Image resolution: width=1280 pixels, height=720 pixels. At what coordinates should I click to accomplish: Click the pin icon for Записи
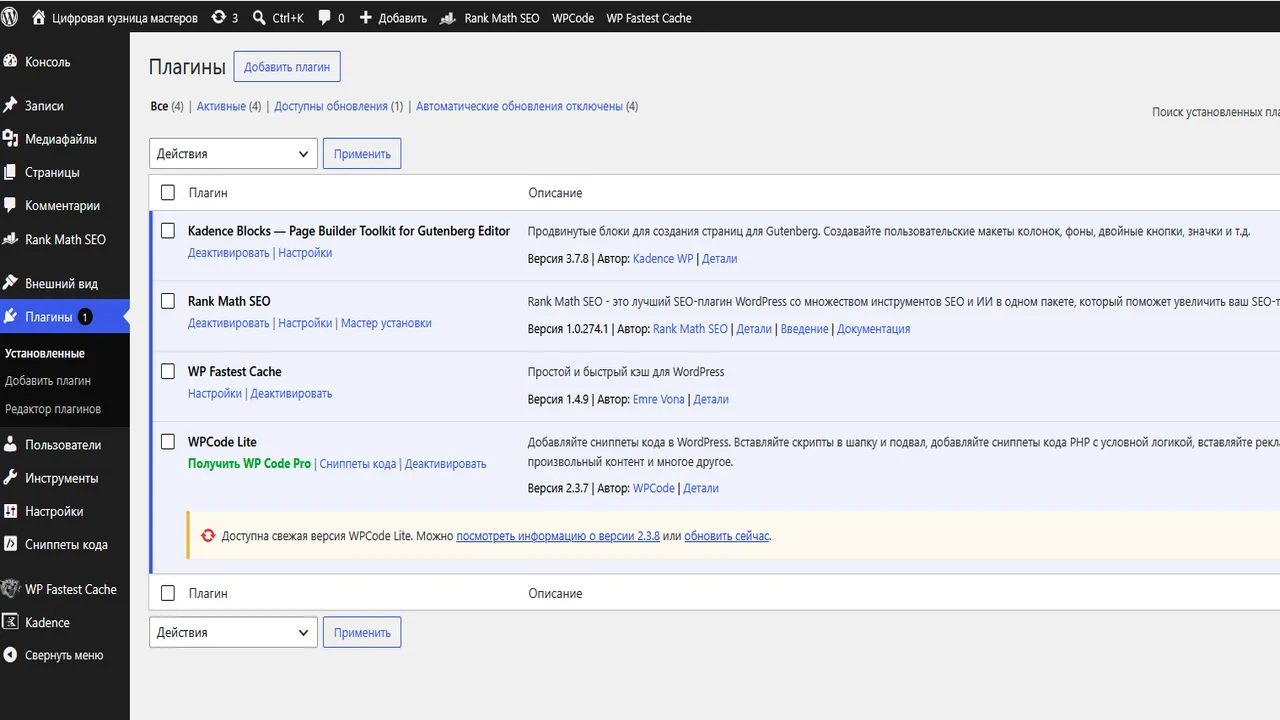pyautogui.click(x=11, y=105)
